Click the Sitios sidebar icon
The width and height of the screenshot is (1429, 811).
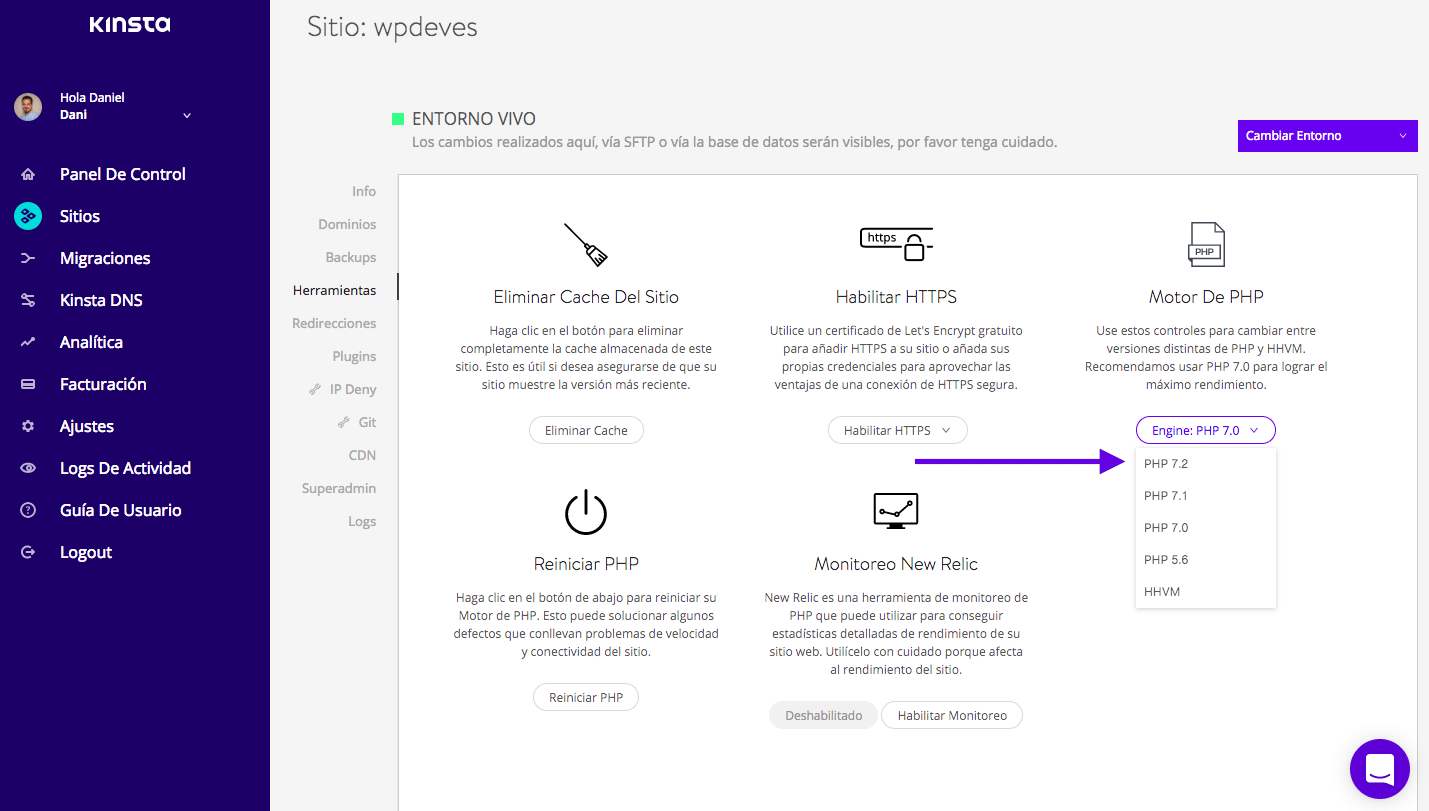click(28, 216)
